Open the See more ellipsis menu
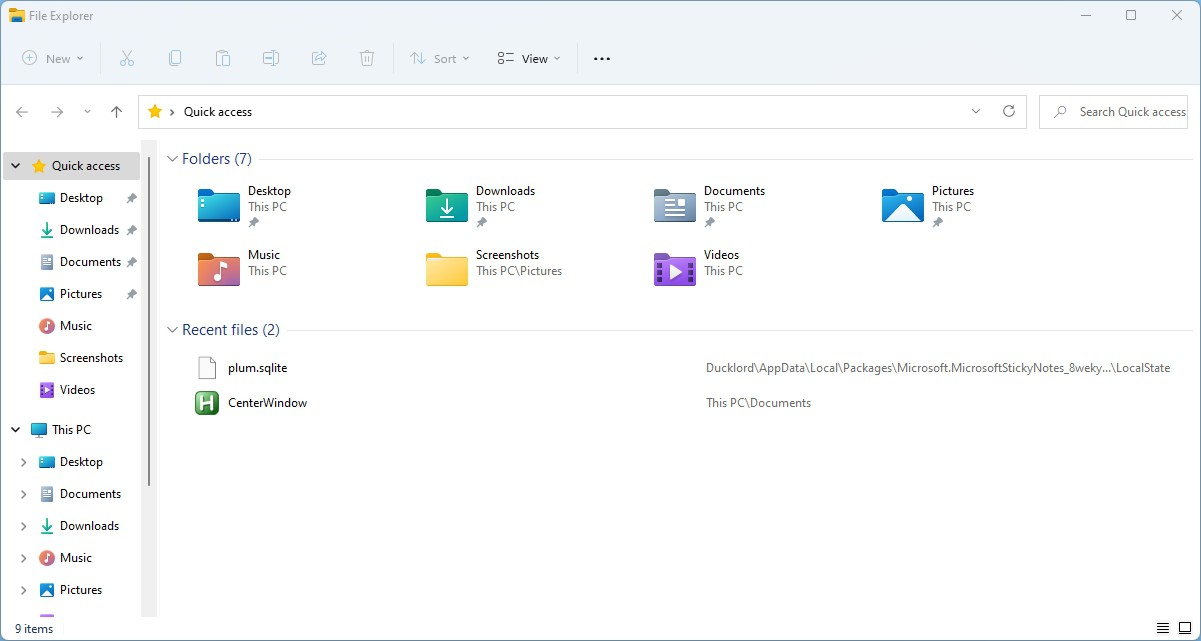 602,59
